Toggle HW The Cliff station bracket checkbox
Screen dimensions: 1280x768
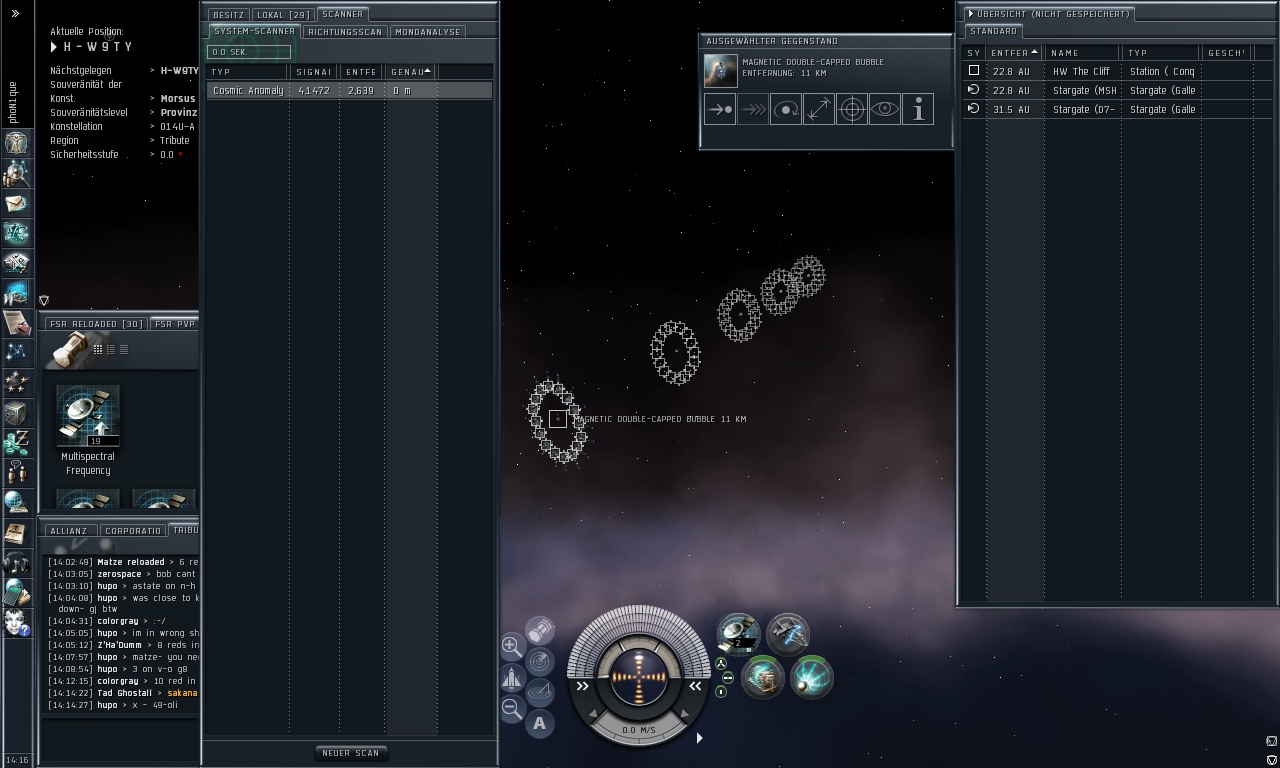[x=973, y=71]
